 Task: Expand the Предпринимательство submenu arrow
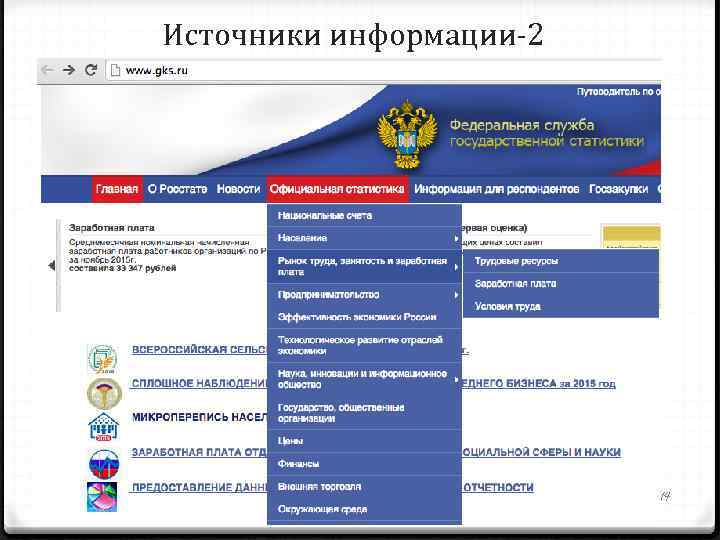(x=456, y=295)
